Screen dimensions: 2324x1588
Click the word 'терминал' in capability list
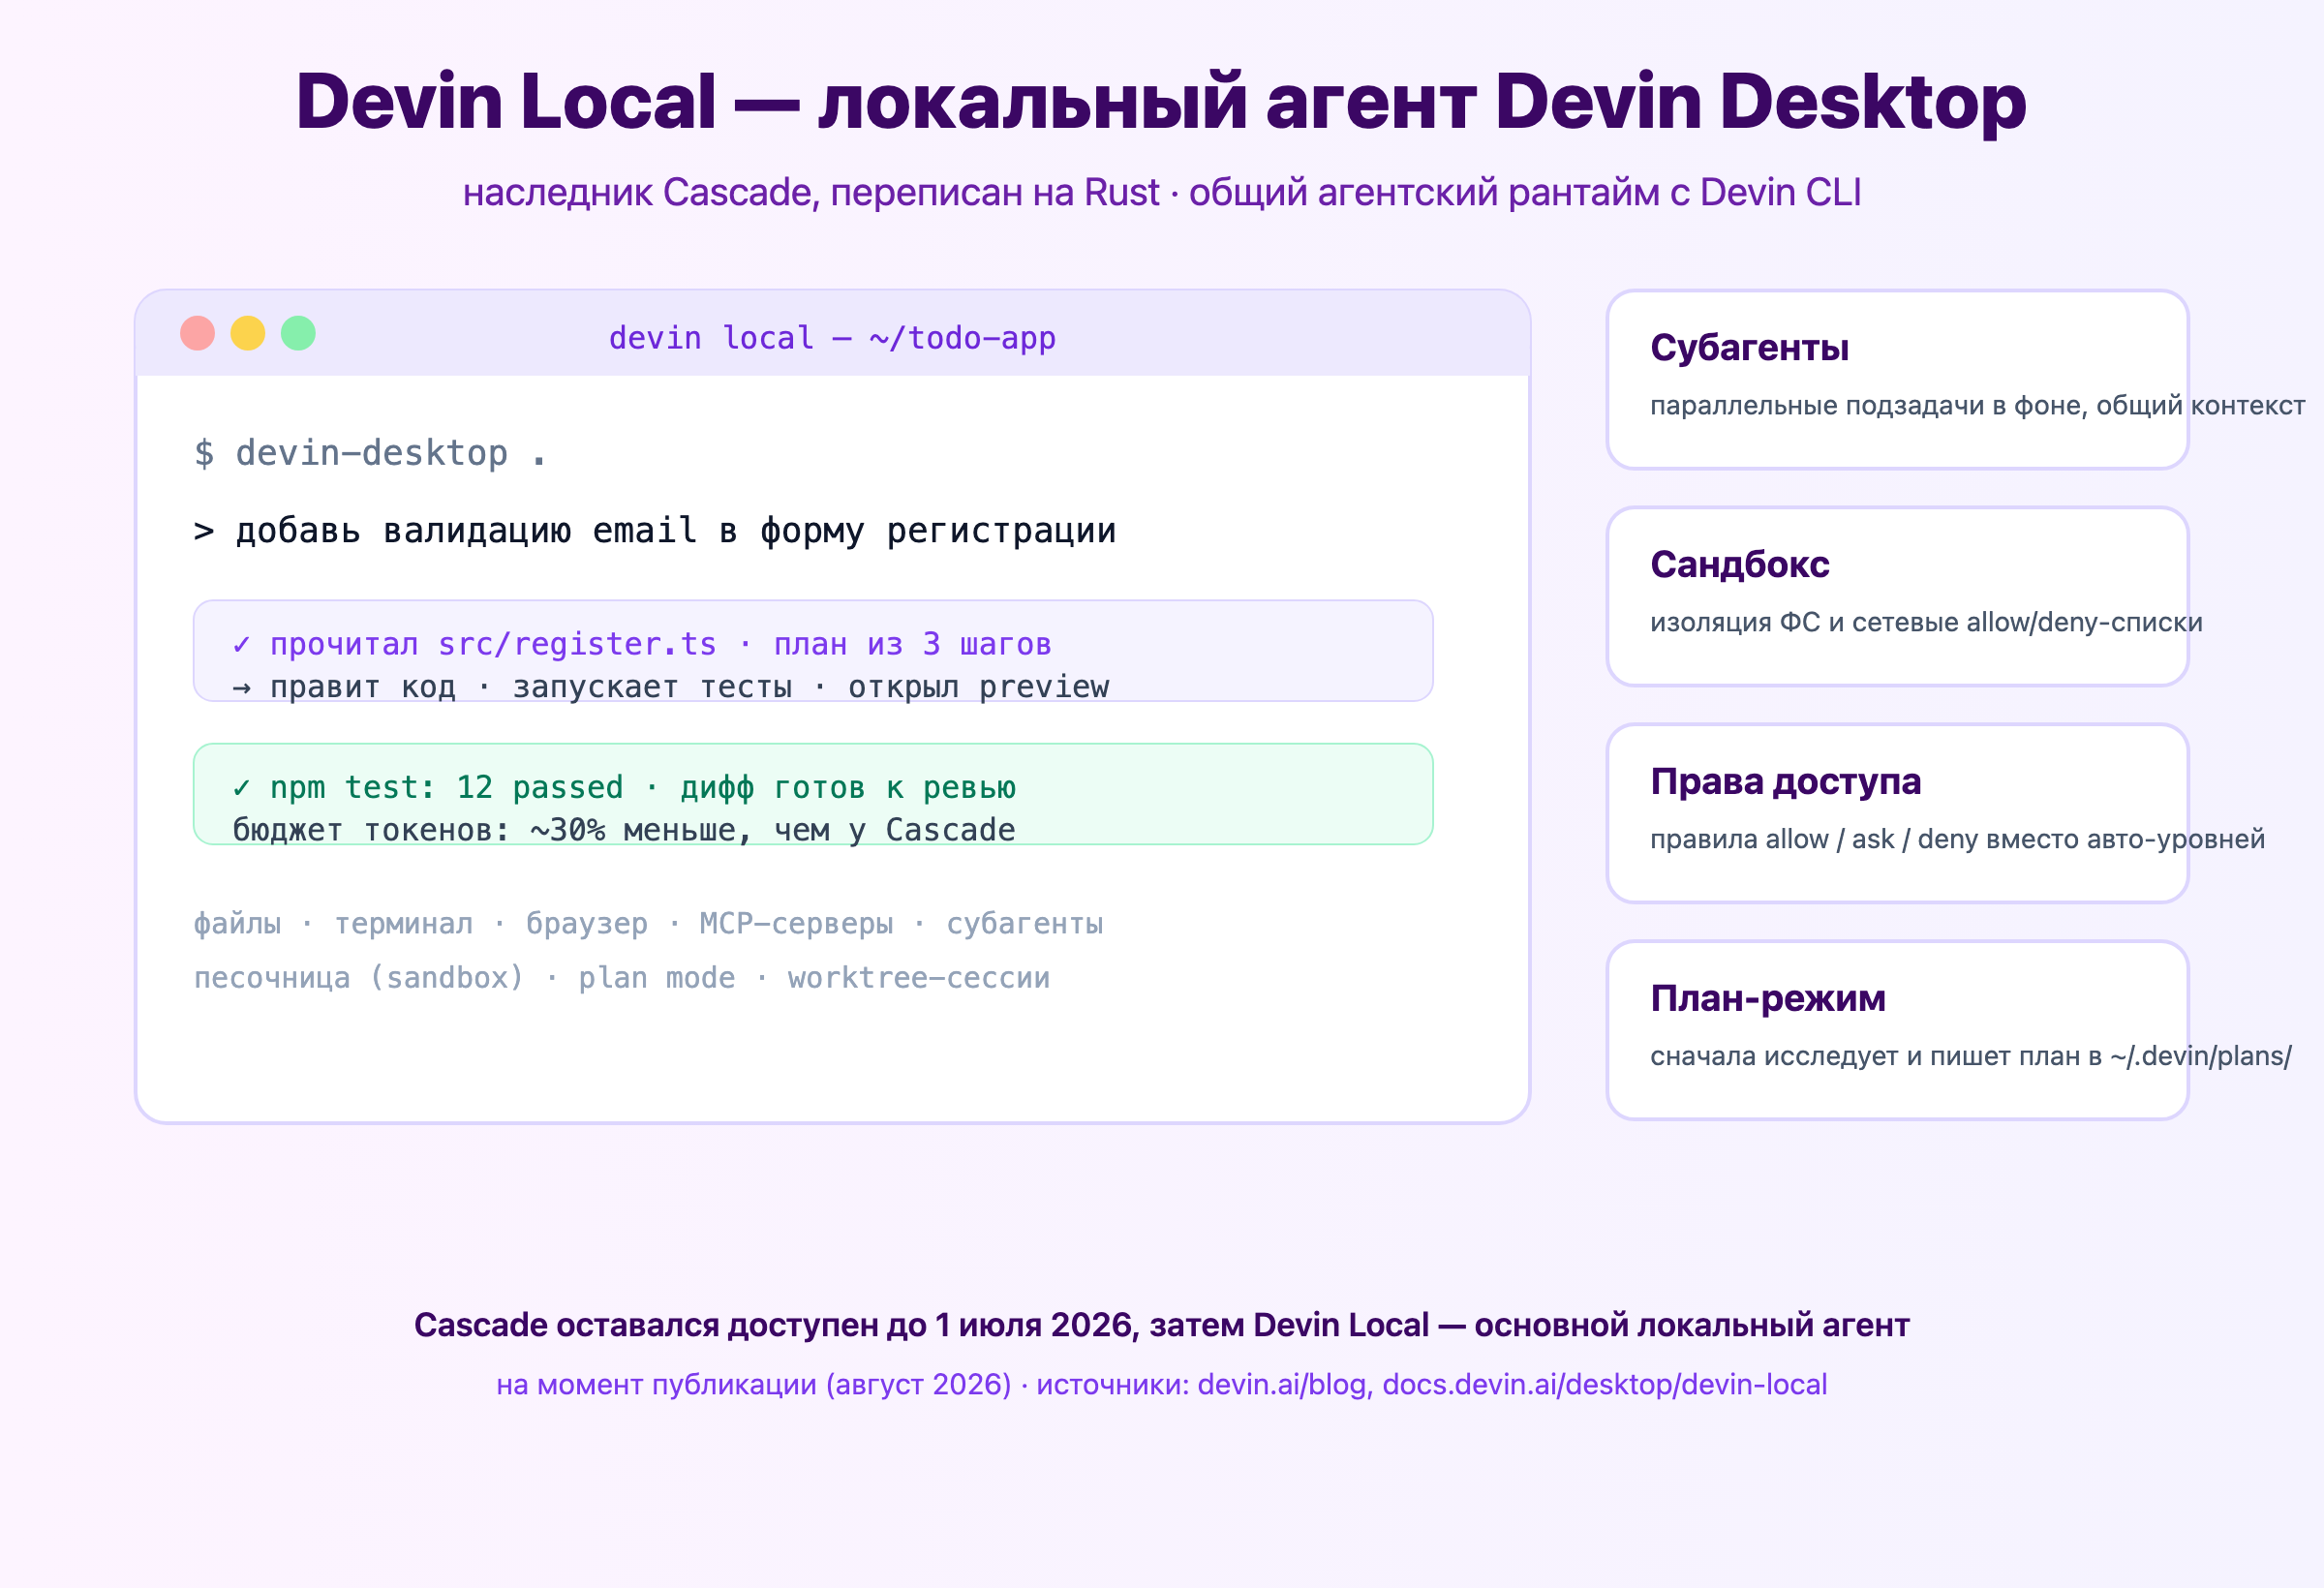pyautogui.click(x=404, y=923)
